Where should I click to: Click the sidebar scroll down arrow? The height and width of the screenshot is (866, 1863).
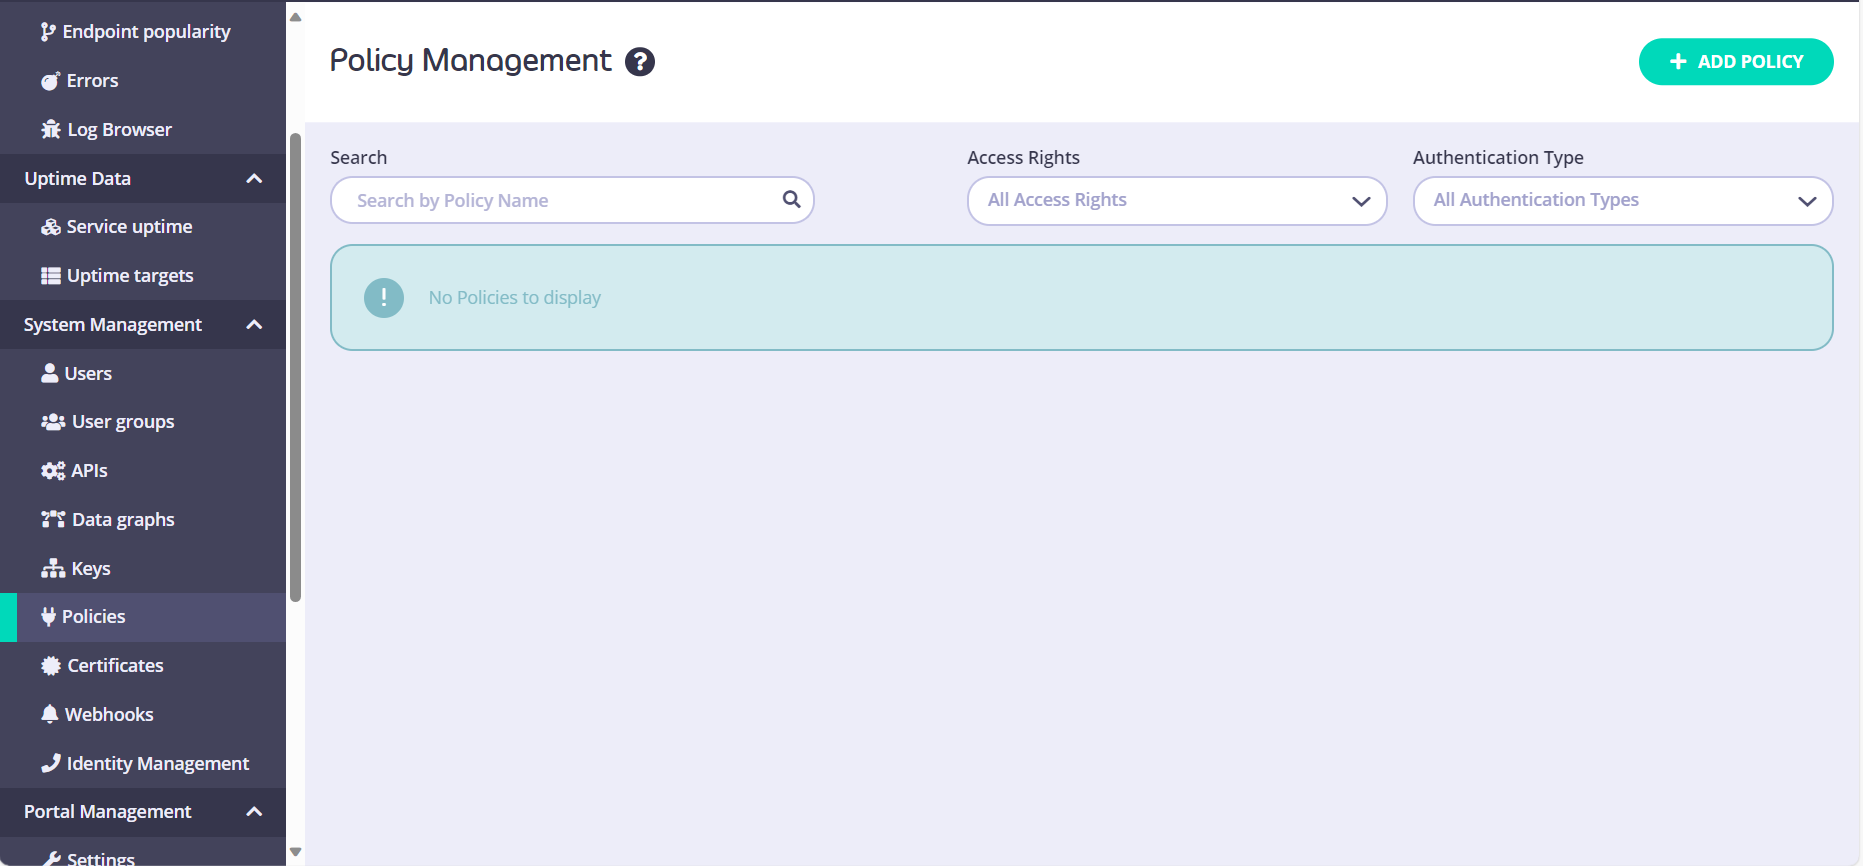295,852
